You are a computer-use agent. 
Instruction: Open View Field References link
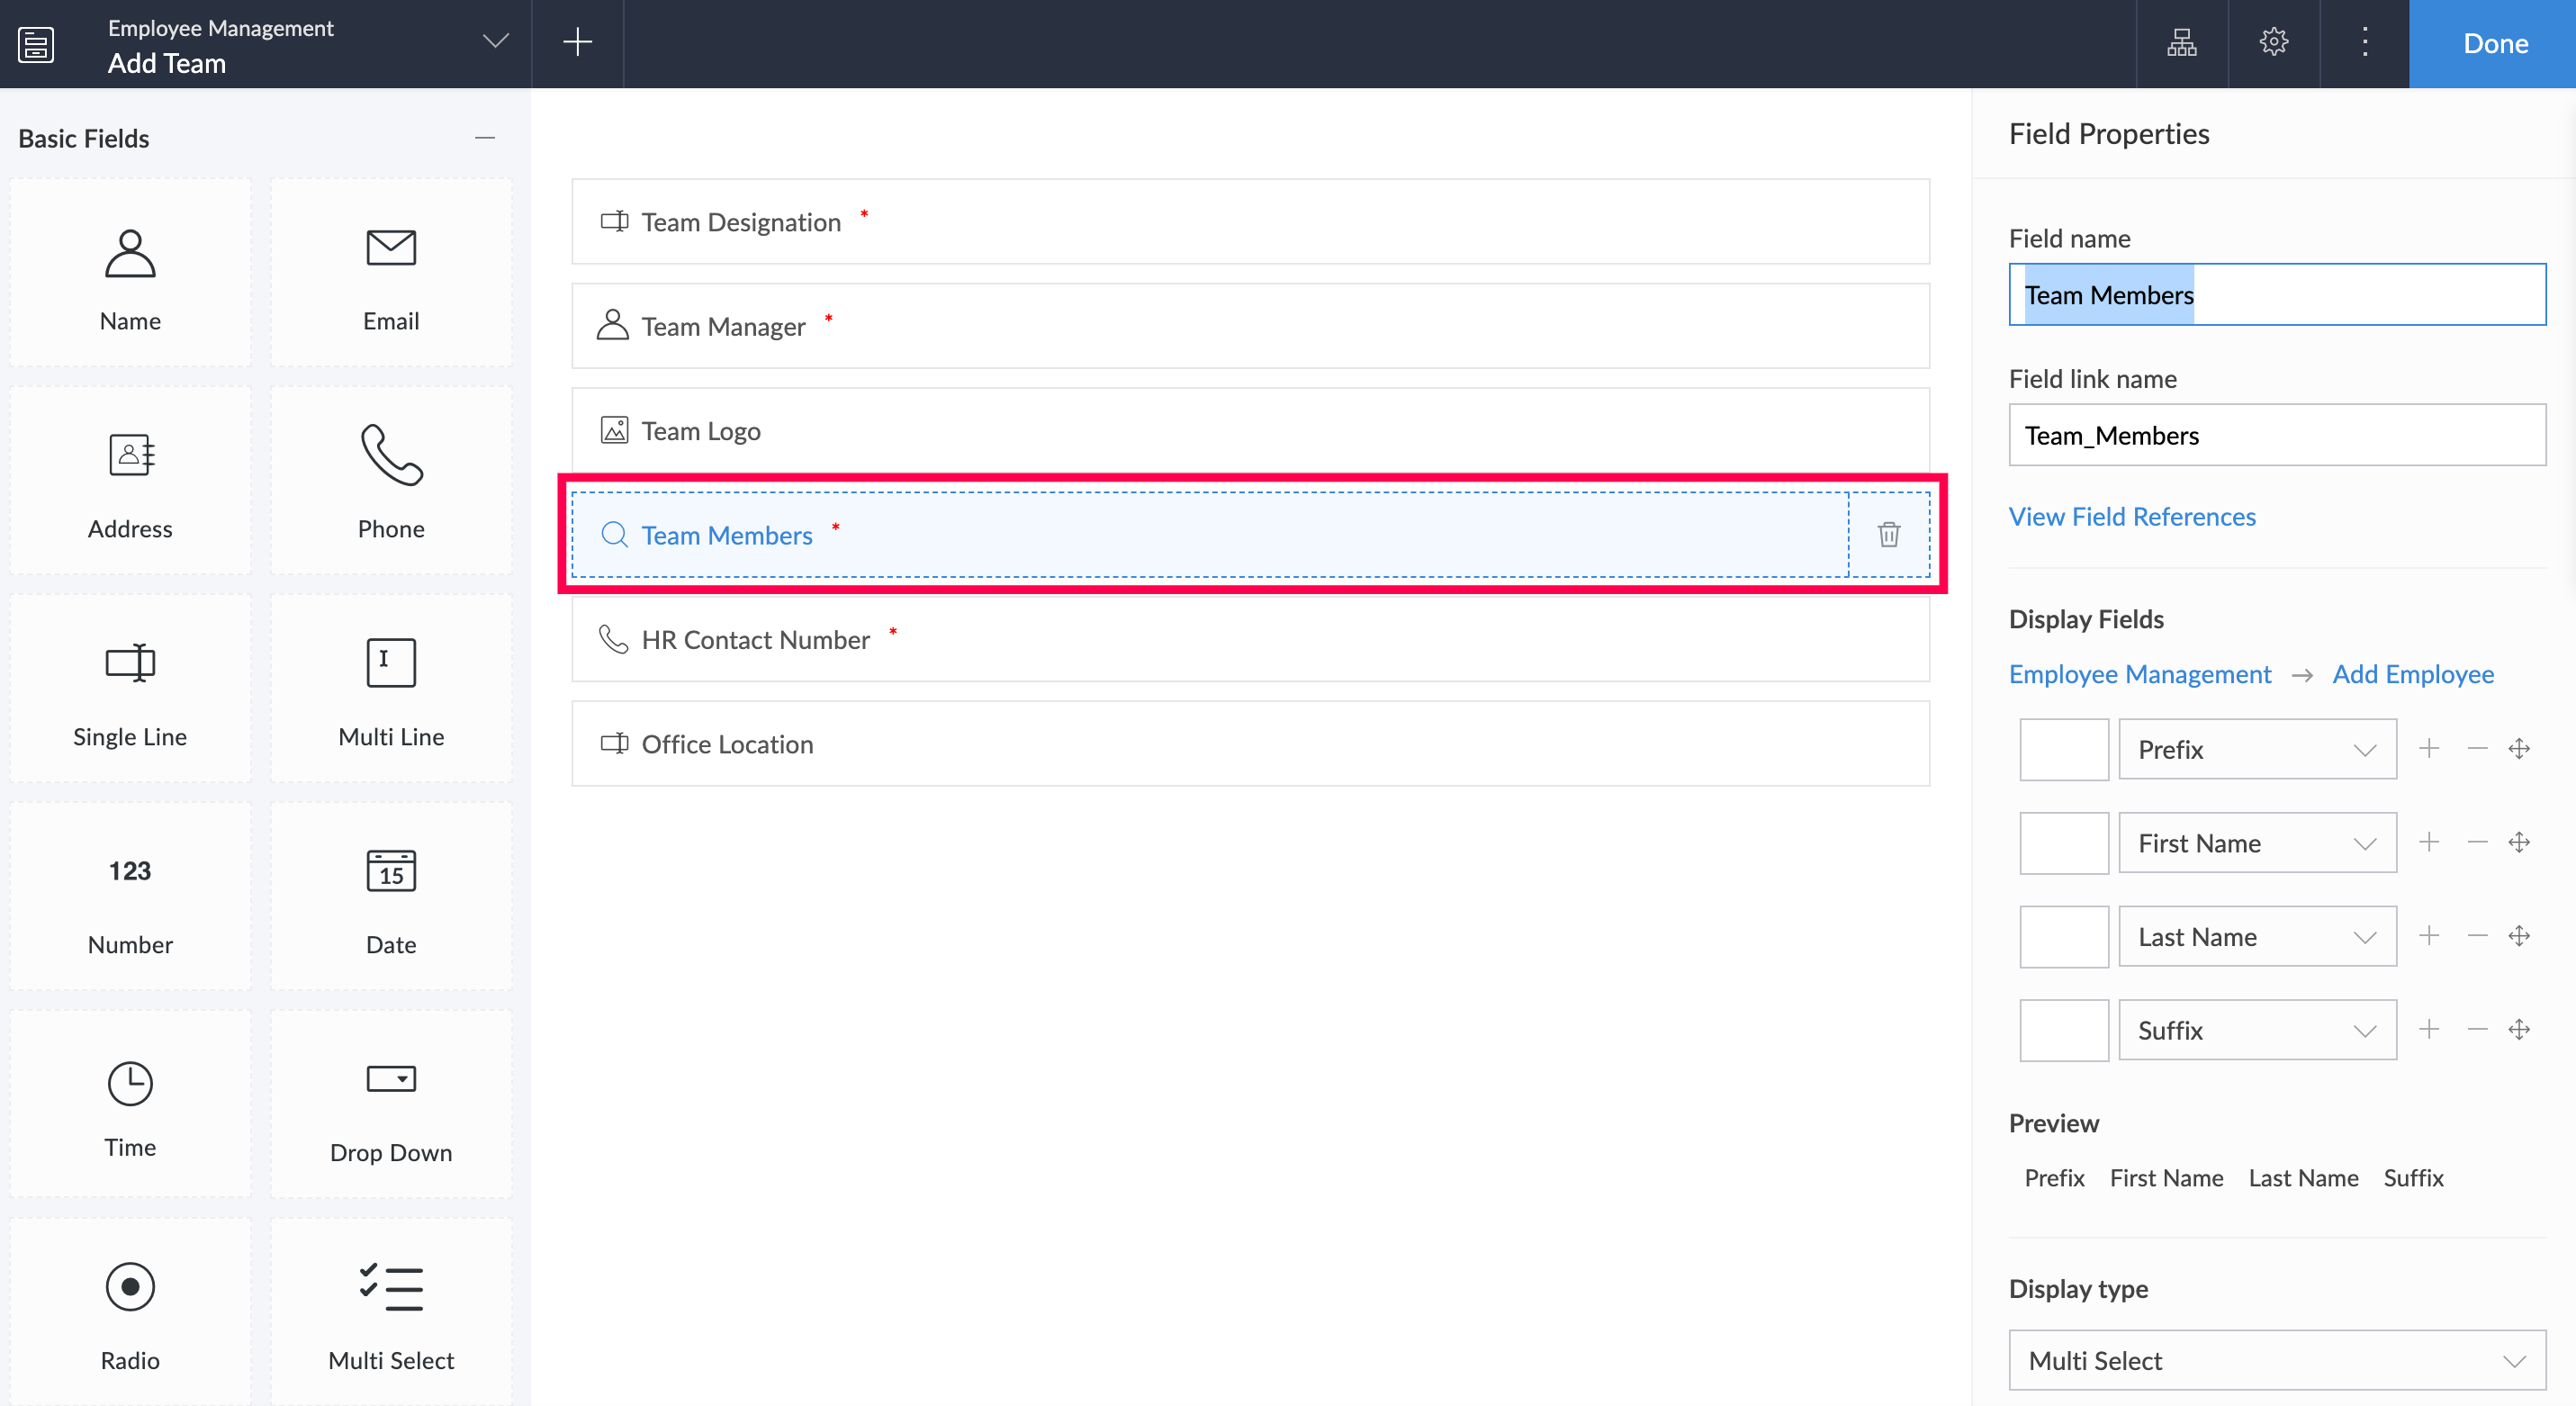tap(2132, 517)
